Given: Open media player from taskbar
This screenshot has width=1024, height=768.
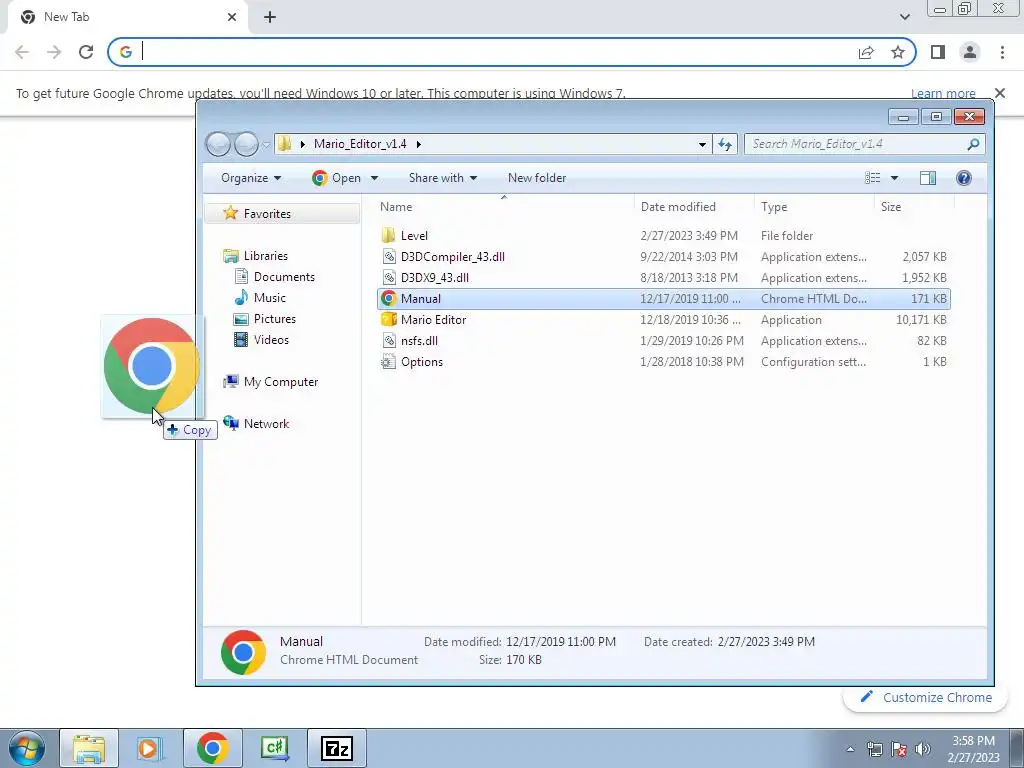Looking at the screenshot, I should click(x=150, y=748).
